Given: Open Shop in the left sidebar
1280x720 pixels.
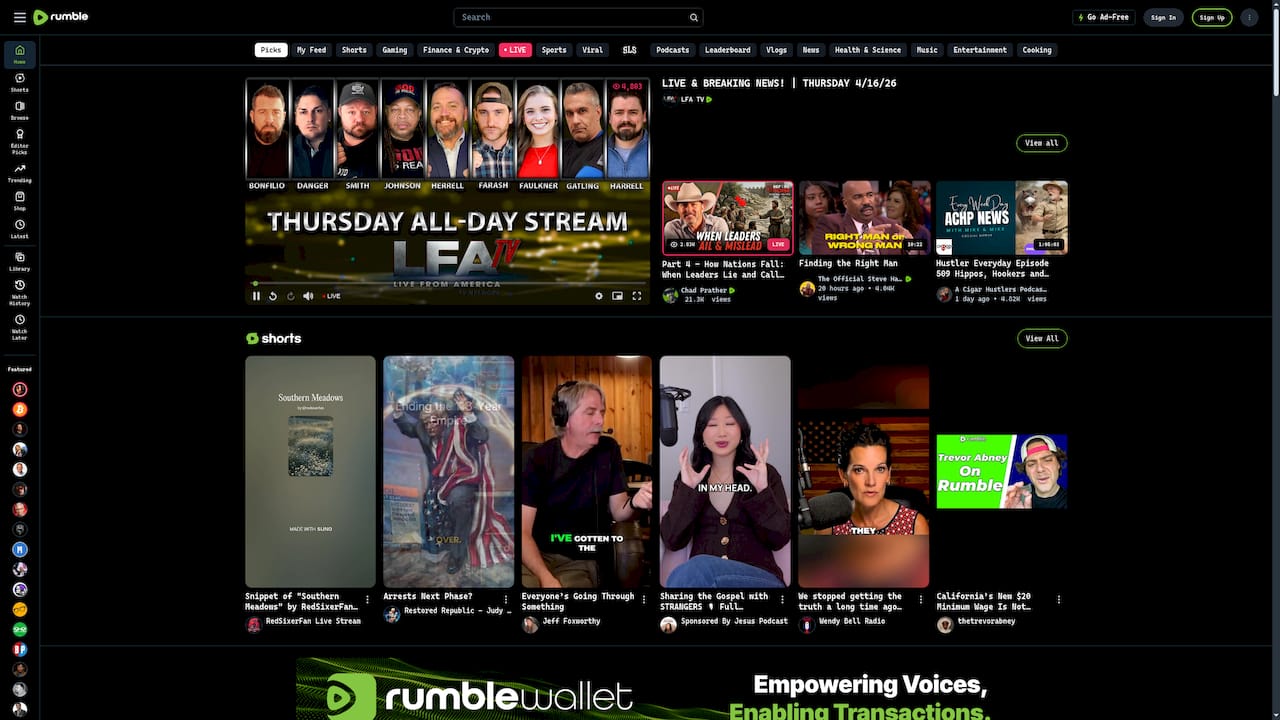Looking at the screenshot, I should tap(19, 201).
